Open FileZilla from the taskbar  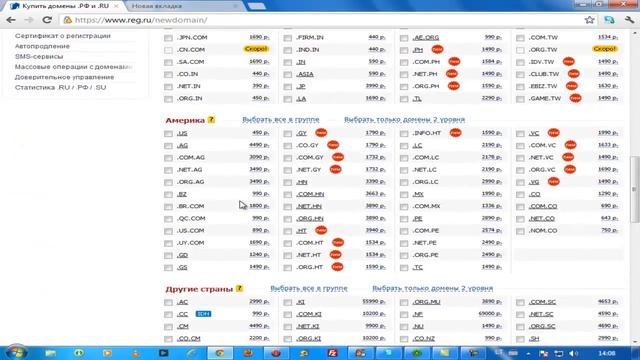332,353
